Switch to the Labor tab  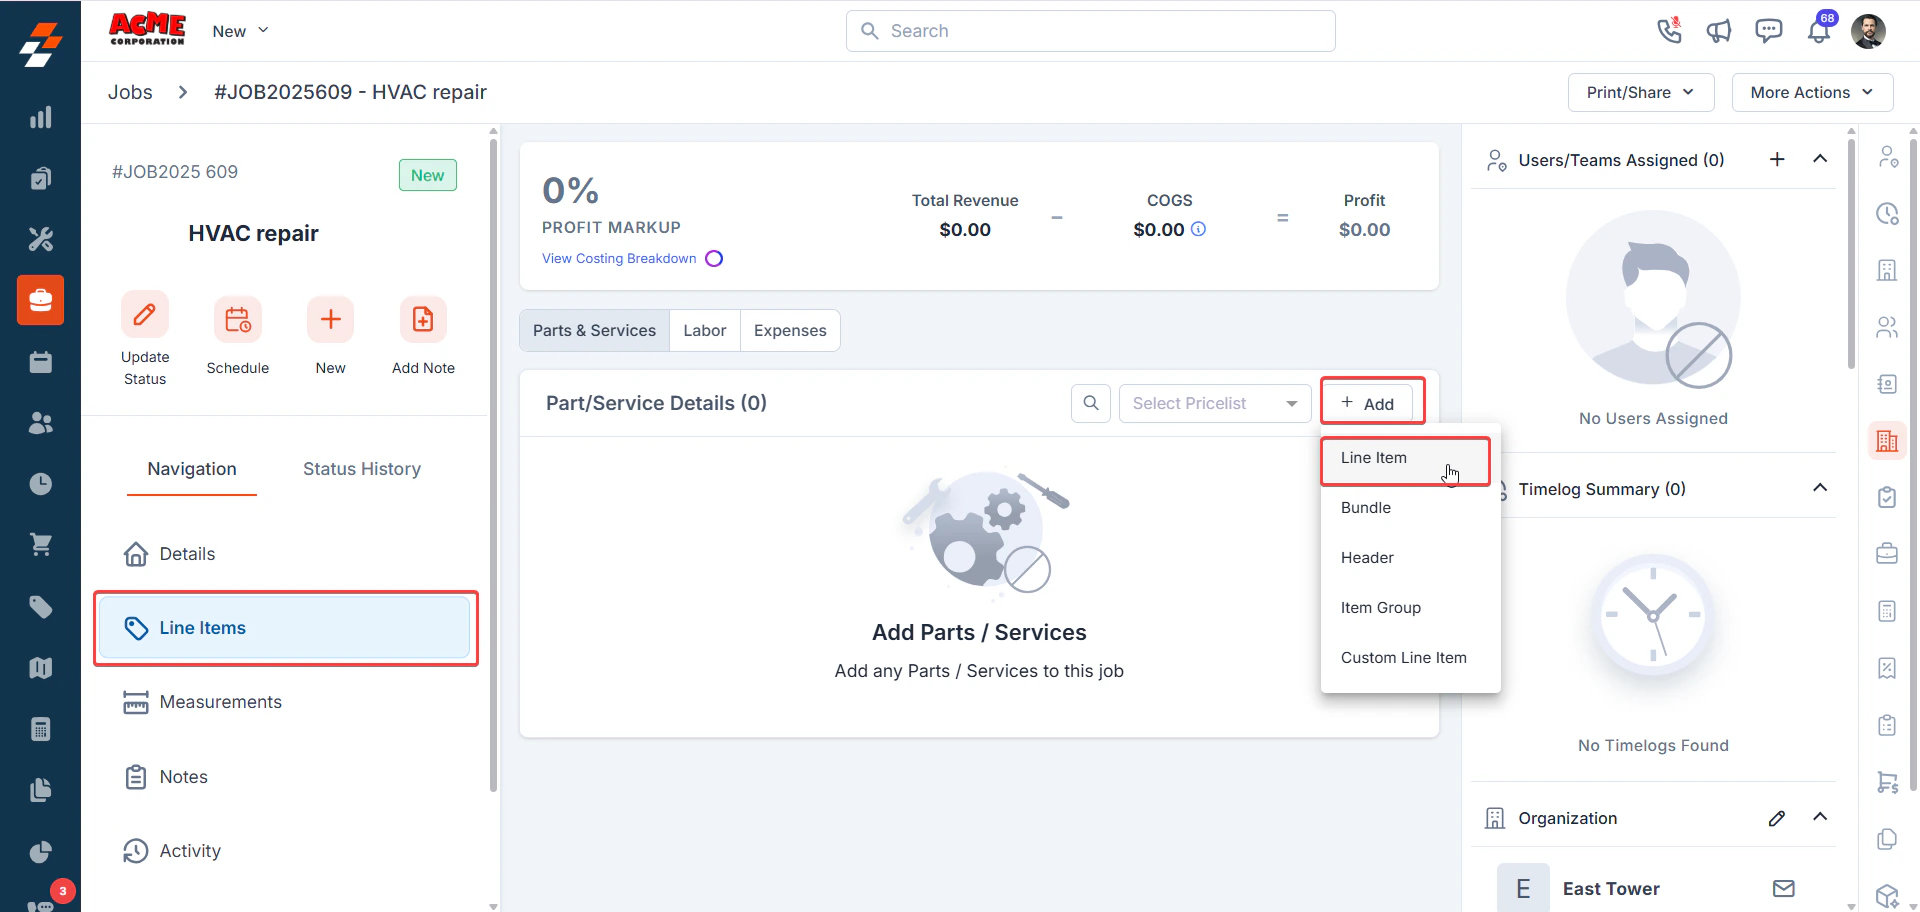click(x=705, y=330)
